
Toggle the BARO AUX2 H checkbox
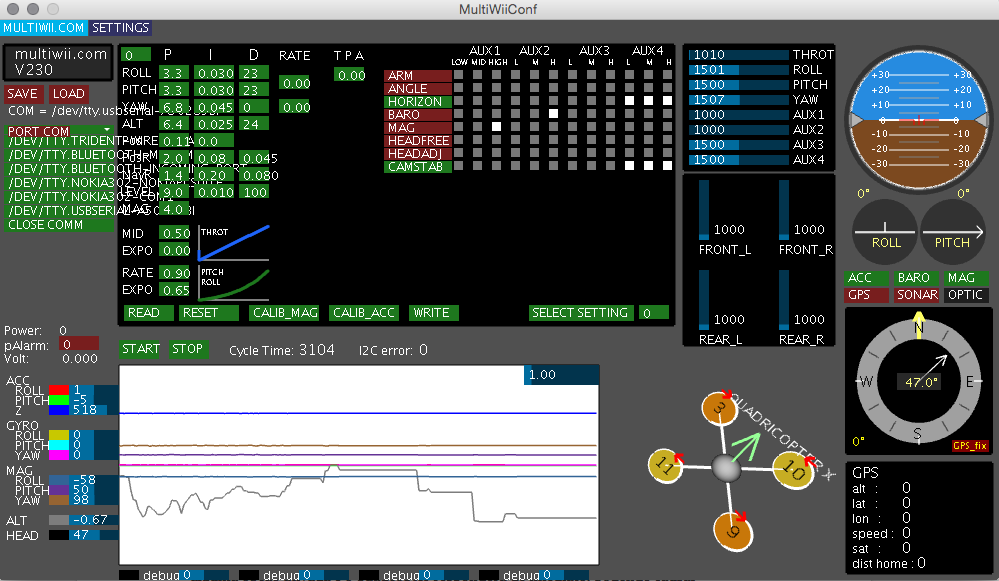point(552,114)
